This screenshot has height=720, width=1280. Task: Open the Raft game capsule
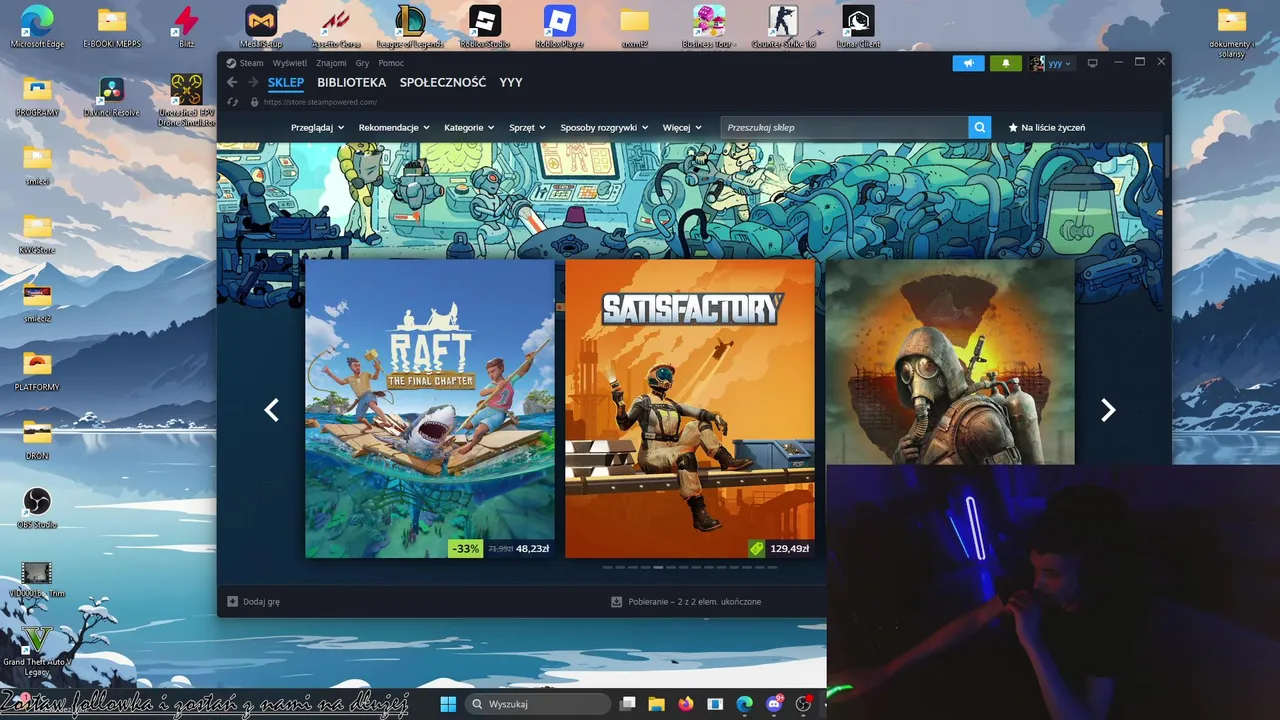[430, 408]
